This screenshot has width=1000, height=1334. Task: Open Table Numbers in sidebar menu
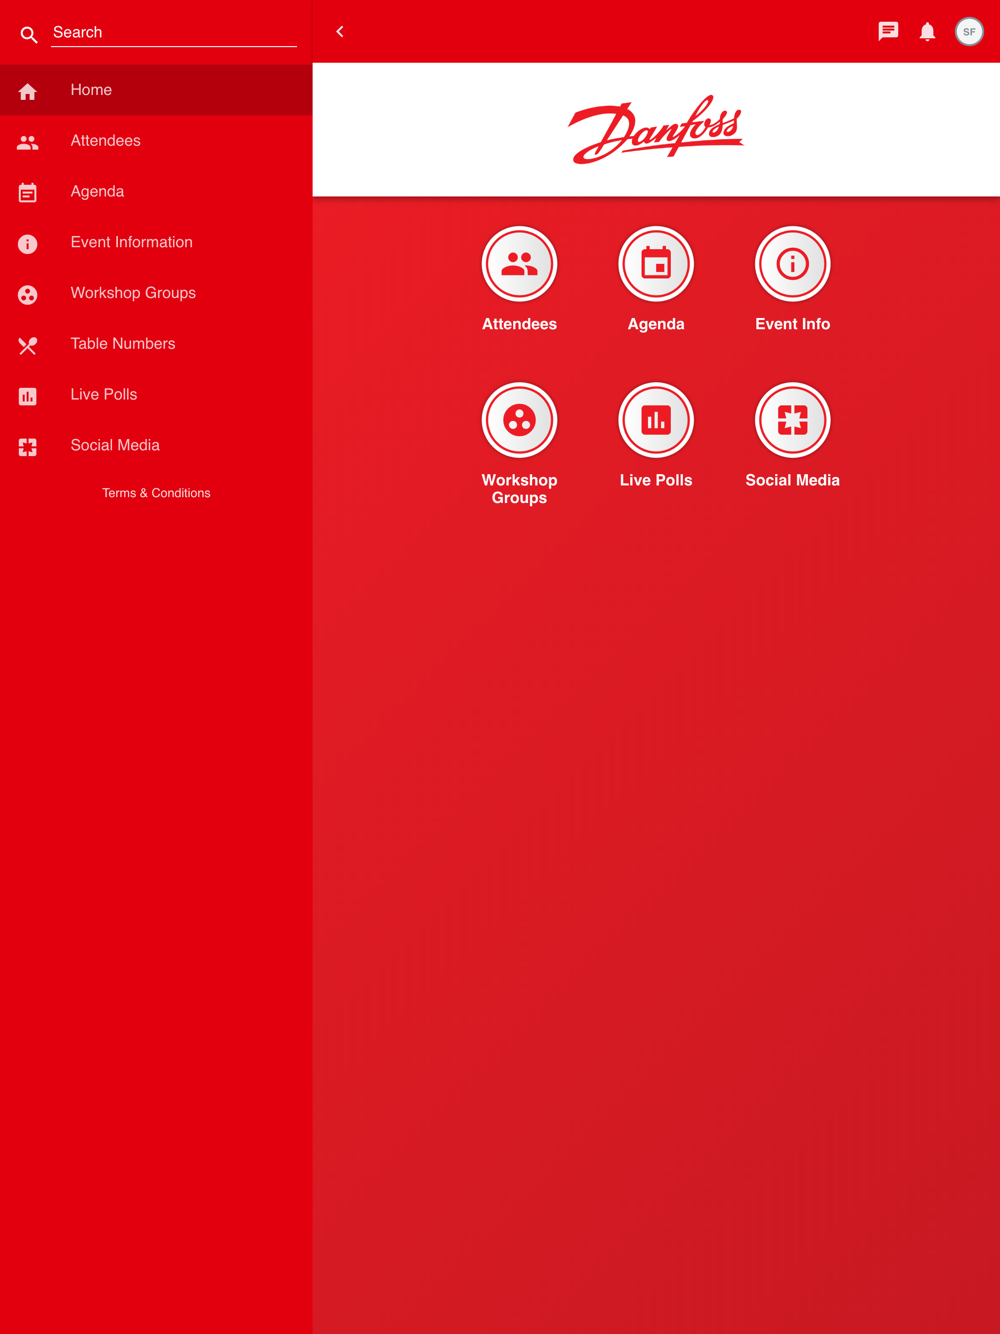coord(122,344)
